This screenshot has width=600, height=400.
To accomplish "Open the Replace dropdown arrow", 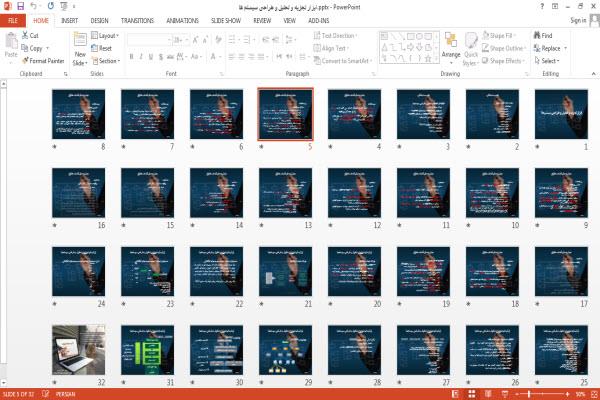I will pyautogui.click(x=566, y=48).
